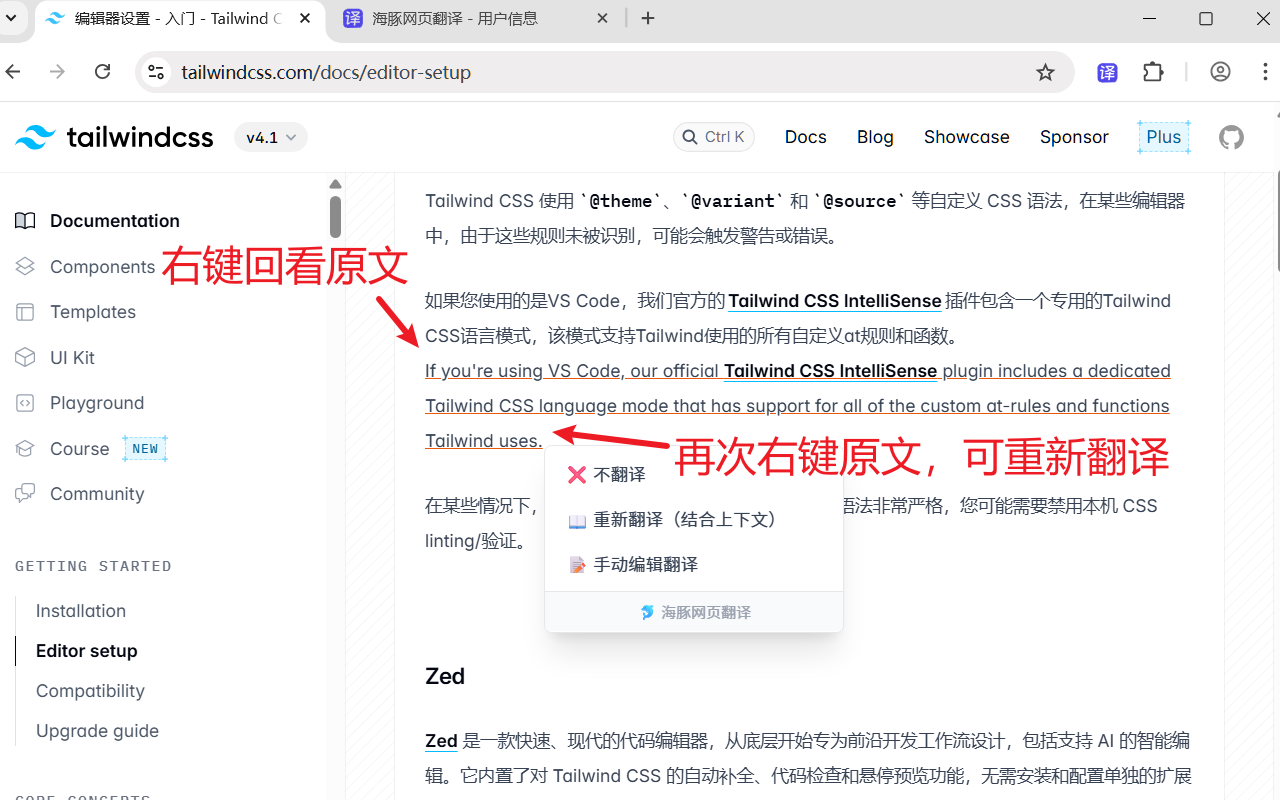Open the v4.1 version dropdown

[270, 137]
